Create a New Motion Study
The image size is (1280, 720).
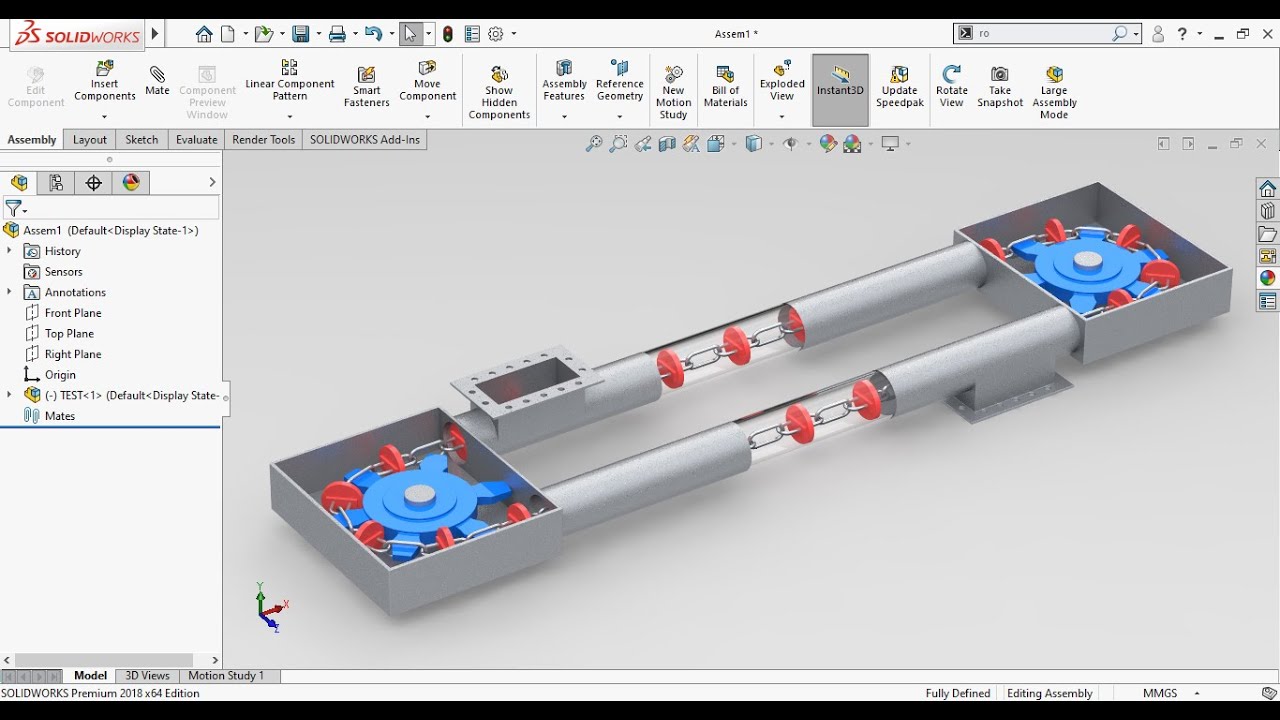point(673,93)
